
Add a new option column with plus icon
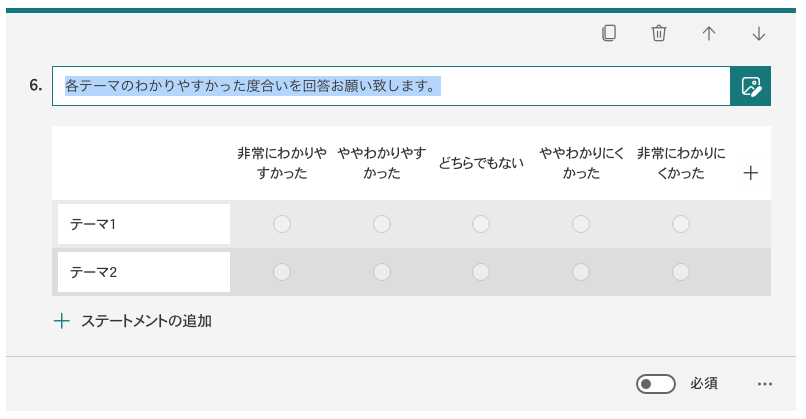pyautogui.click(x=750, y=173)
